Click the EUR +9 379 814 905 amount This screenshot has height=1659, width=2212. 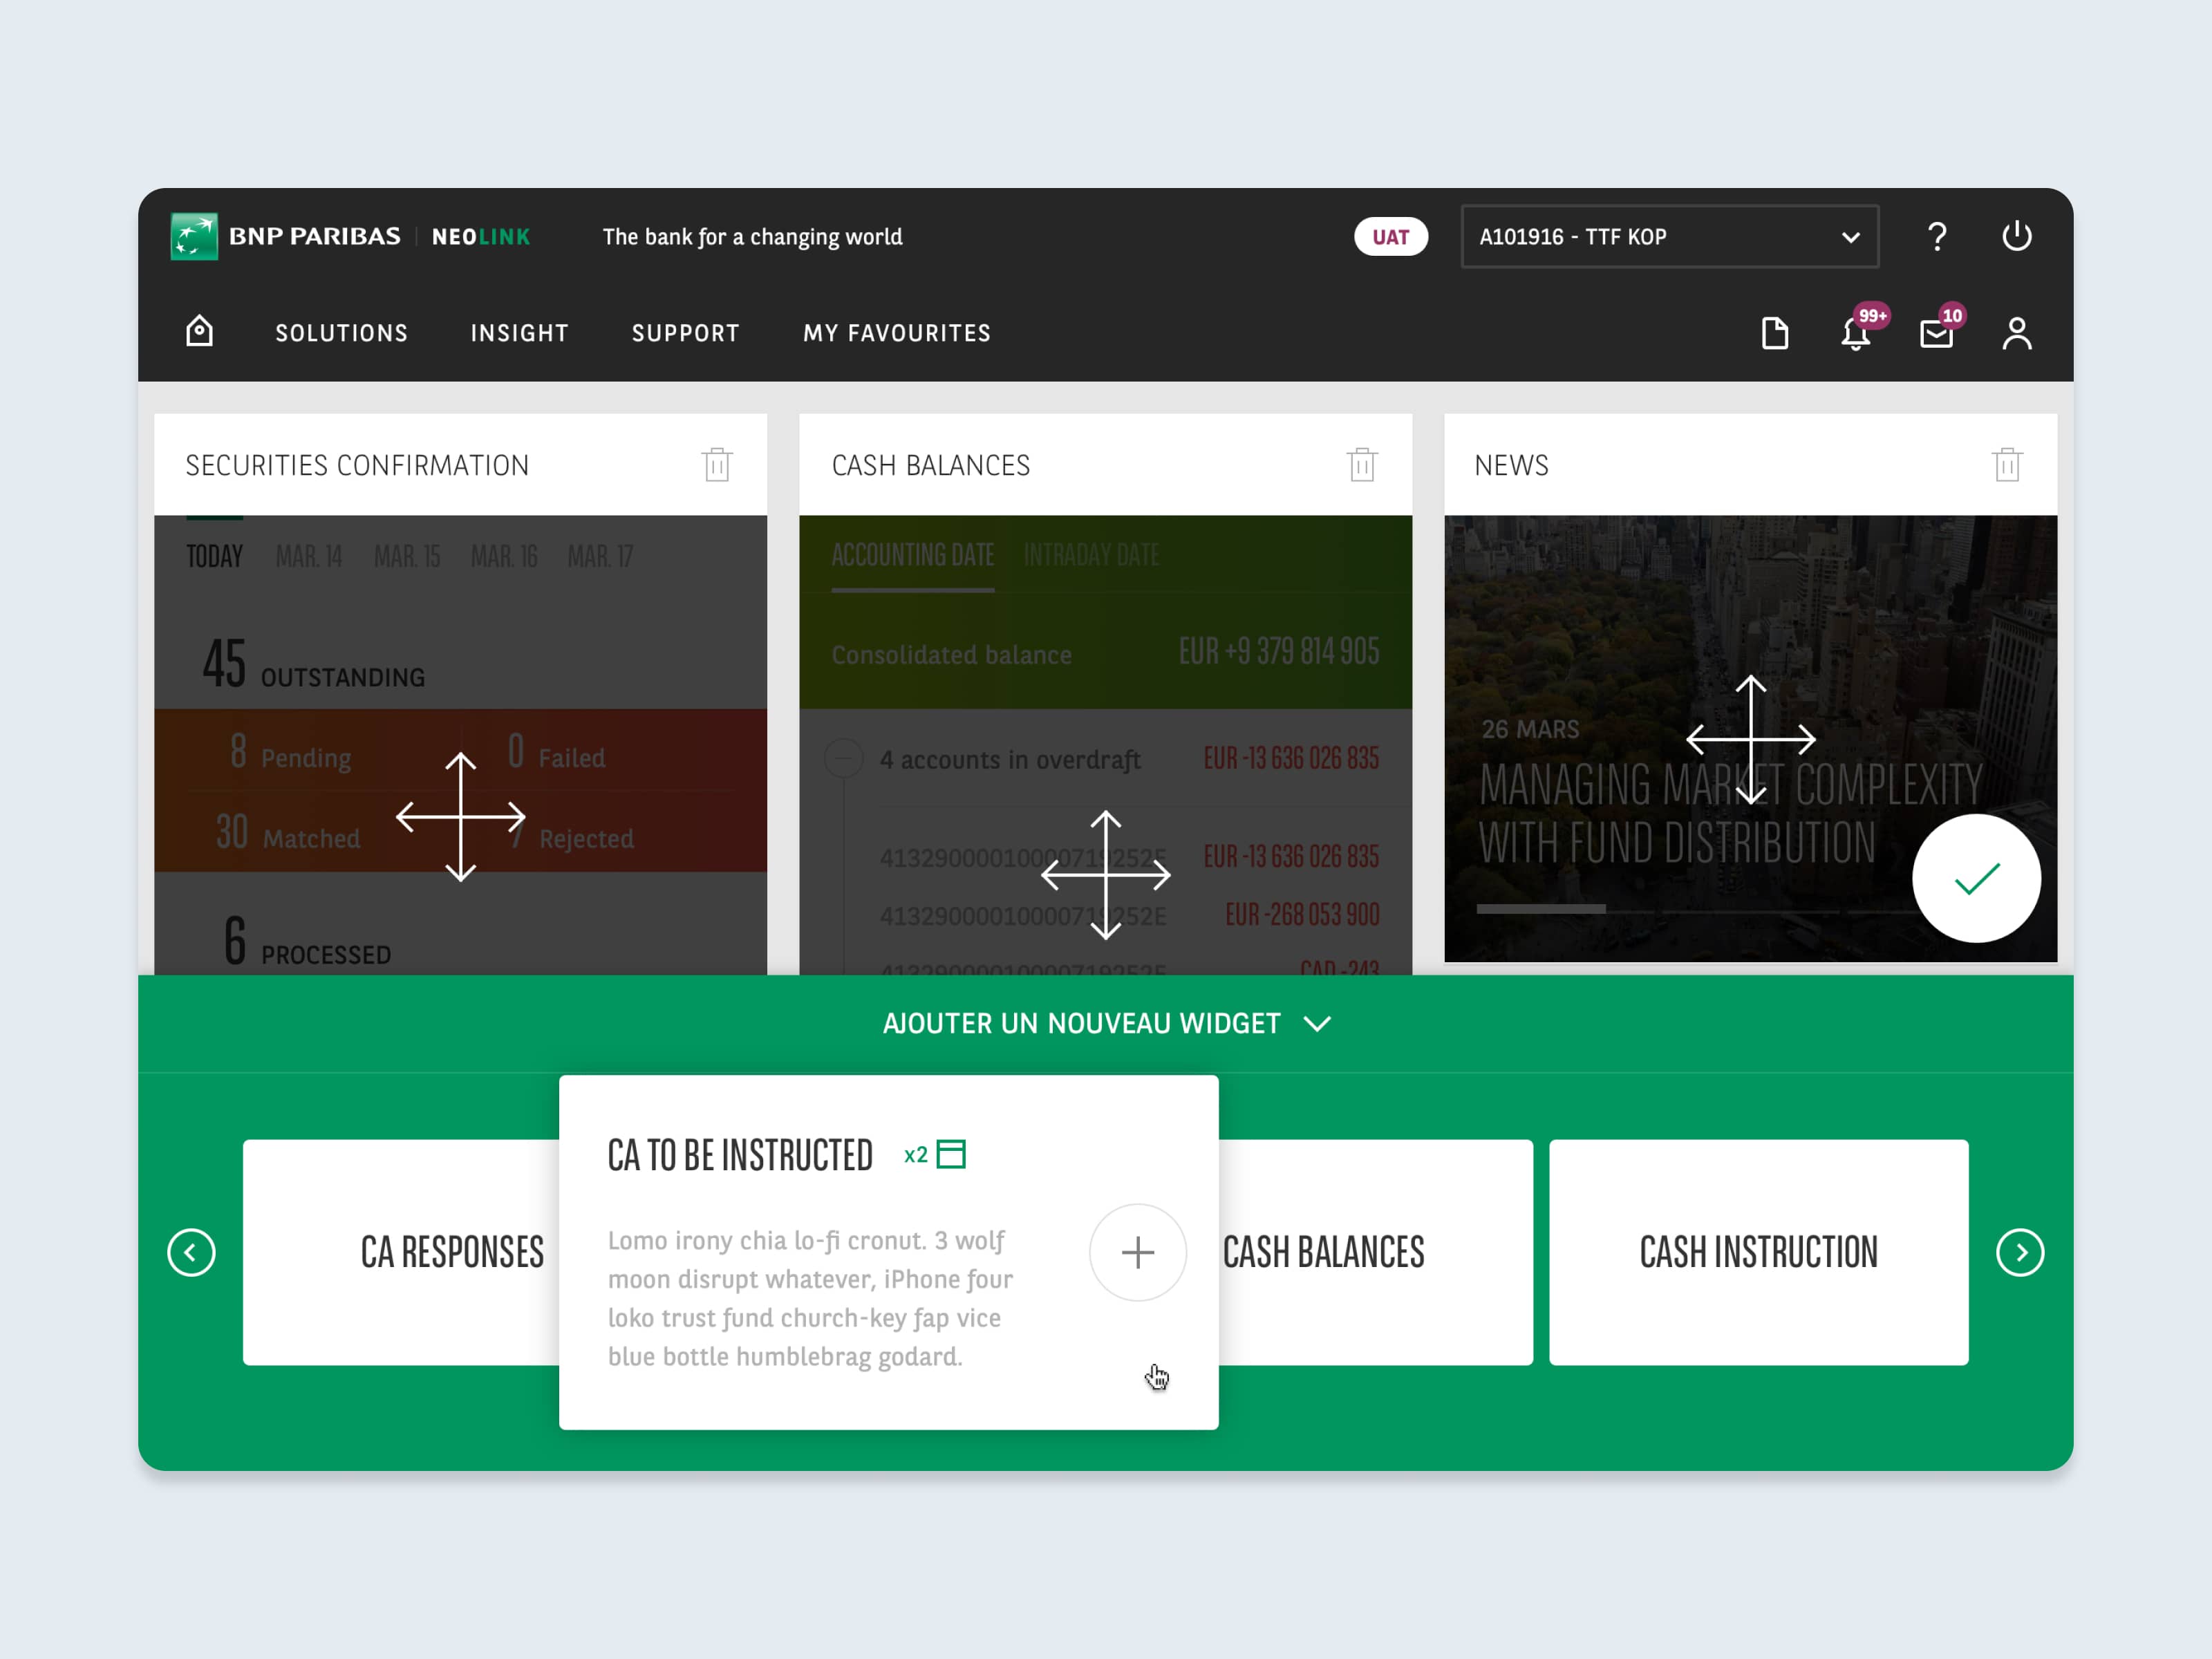(x=1278, y=652)
